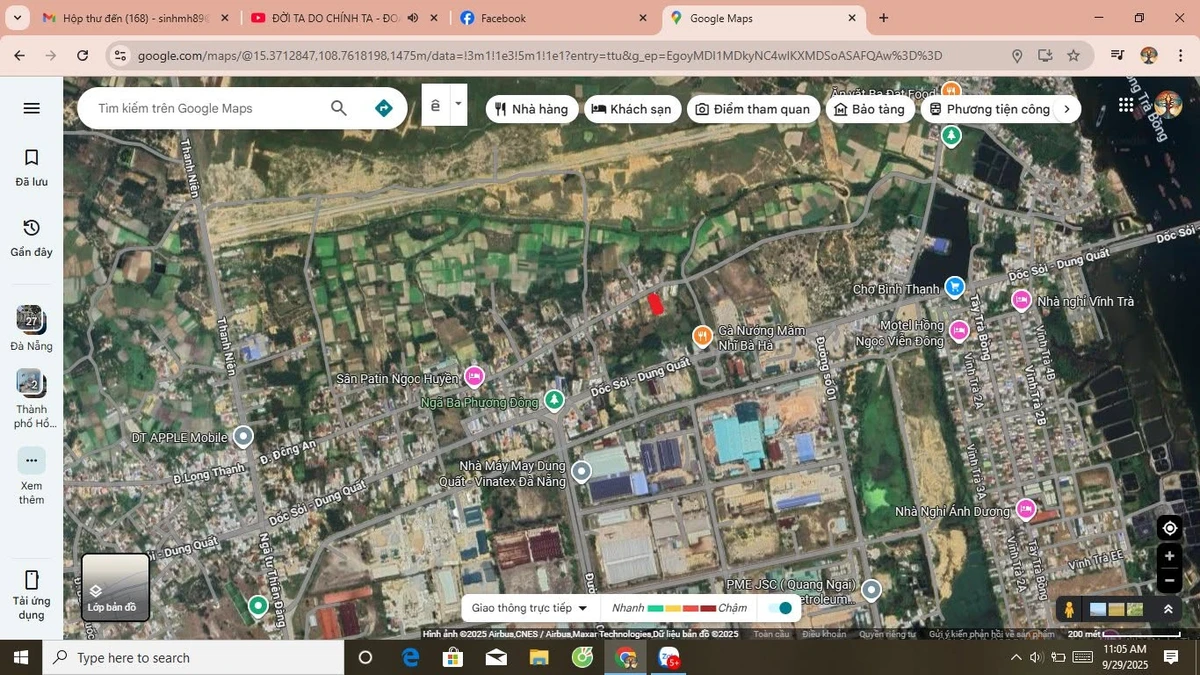Open a new Chrome tab
Screen dimensions: 1200x675
tap(883, 18)
